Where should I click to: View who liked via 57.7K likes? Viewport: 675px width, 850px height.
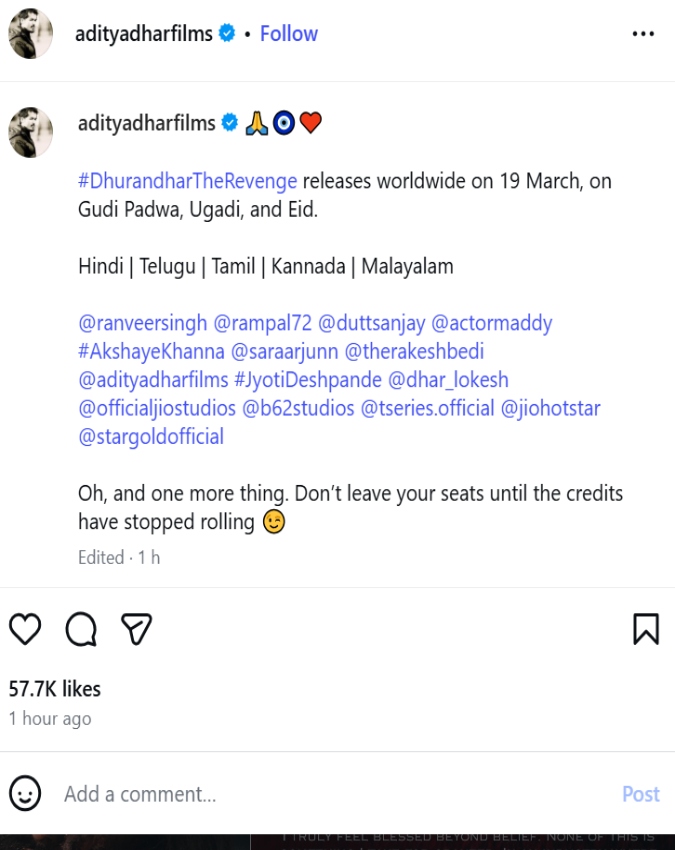pos(55,688)
